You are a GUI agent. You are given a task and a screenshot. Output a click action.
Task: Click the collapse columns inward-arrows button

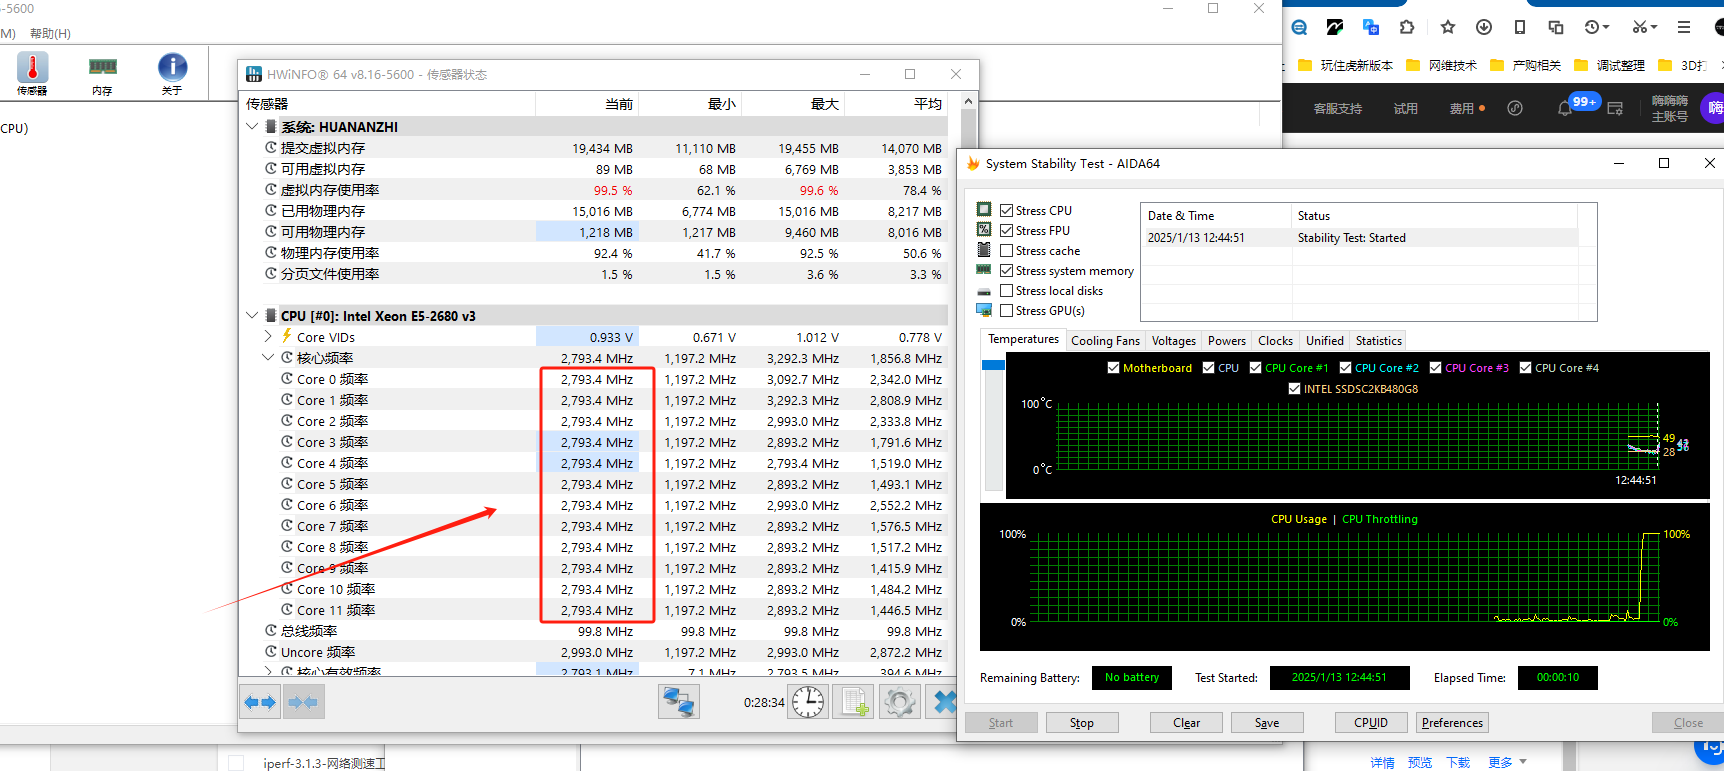click(x=303, y=702)
